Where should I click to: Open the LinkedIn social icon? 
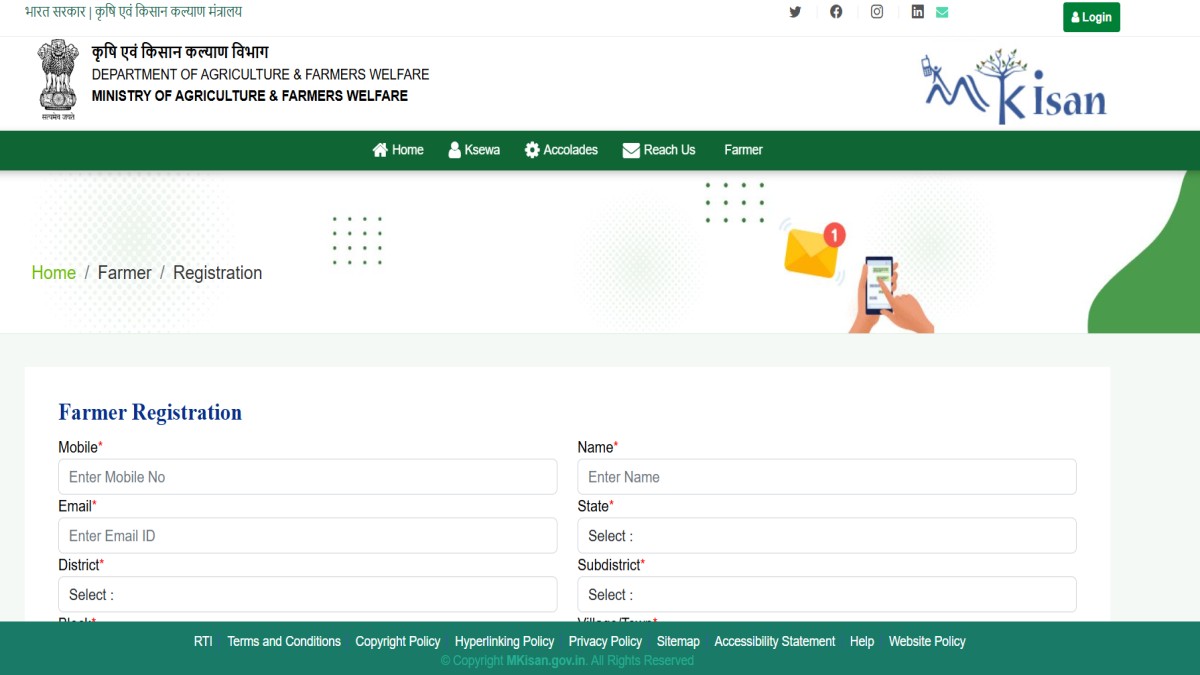coord(917,12)
